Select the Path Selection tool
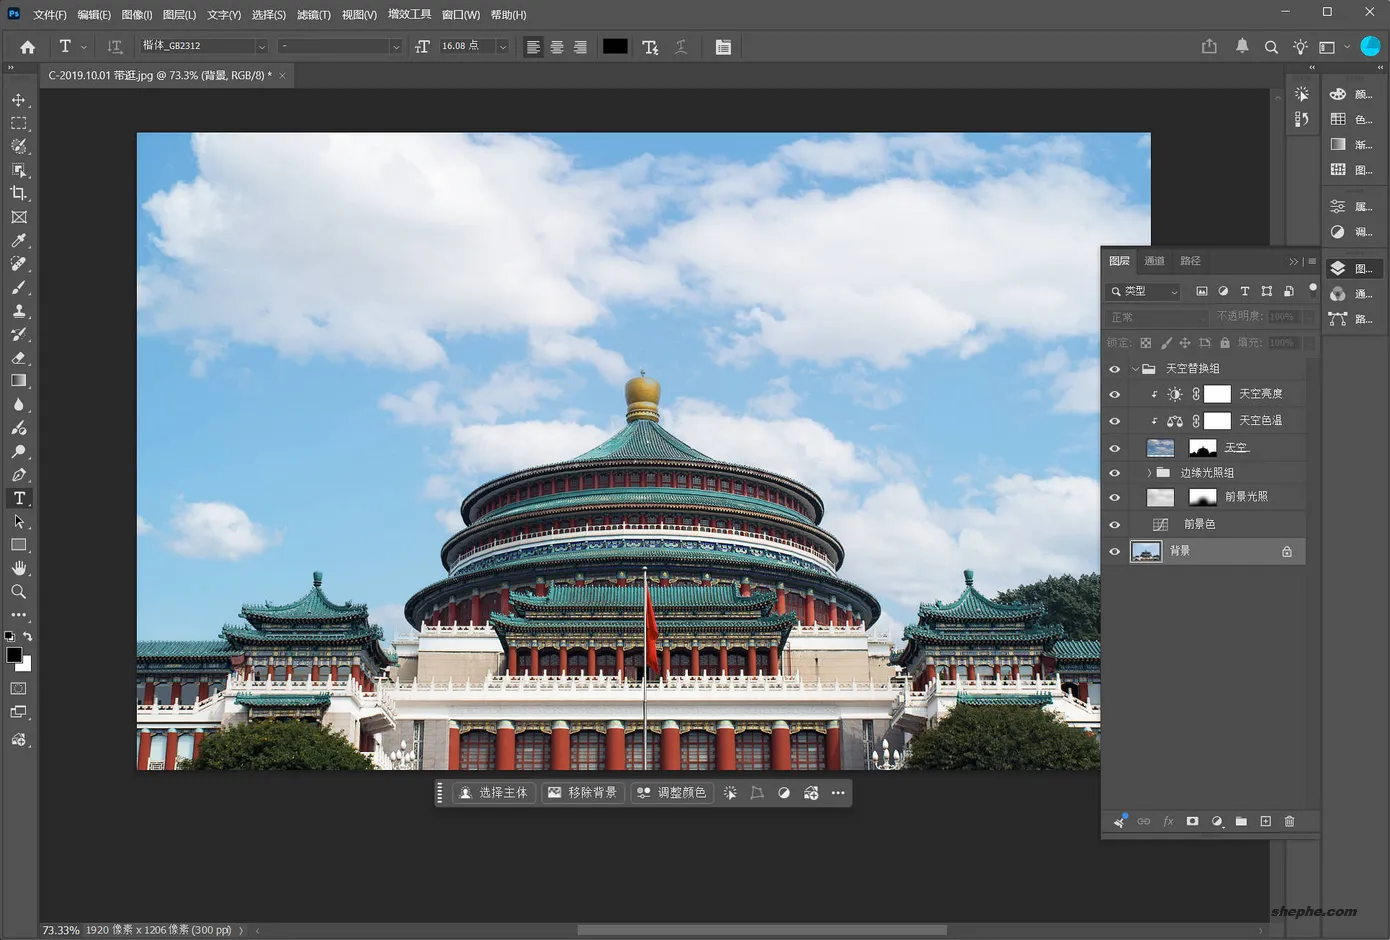1390x940 pixels. (x=18, y=522)
